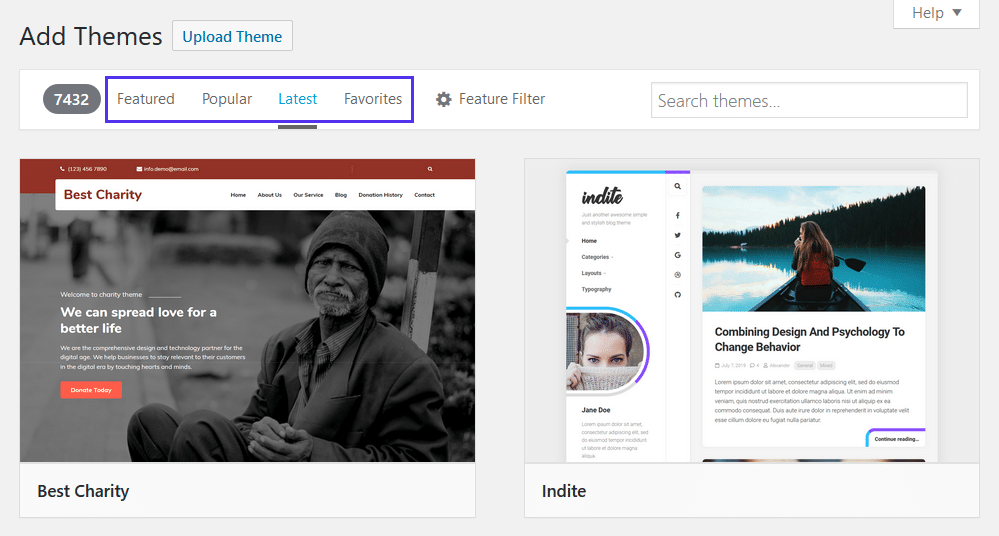Viewport: 999px width, 536px height.
Task: Click the Donate Today button in preview
Action: pos(91,390)
